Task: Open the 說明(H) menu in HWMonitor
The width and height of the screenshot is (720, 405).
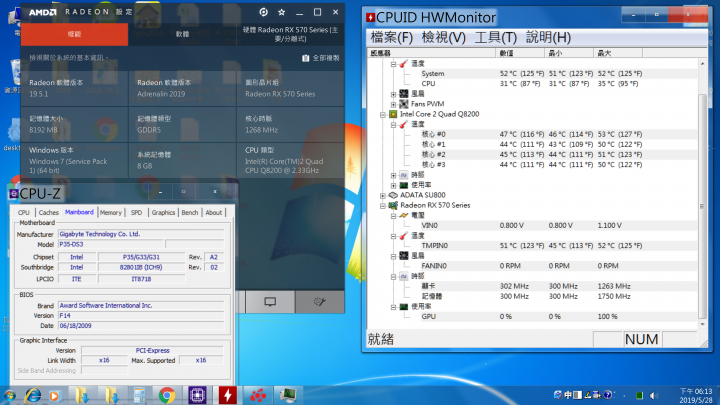Action: [x=548, y=37]
